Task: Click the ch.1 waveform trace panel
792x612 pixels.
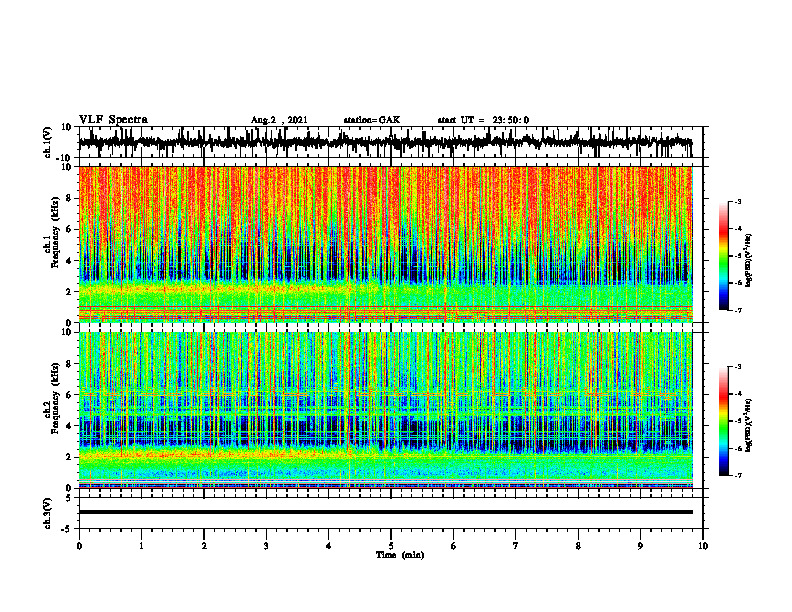Action: [x=390, y=142]
